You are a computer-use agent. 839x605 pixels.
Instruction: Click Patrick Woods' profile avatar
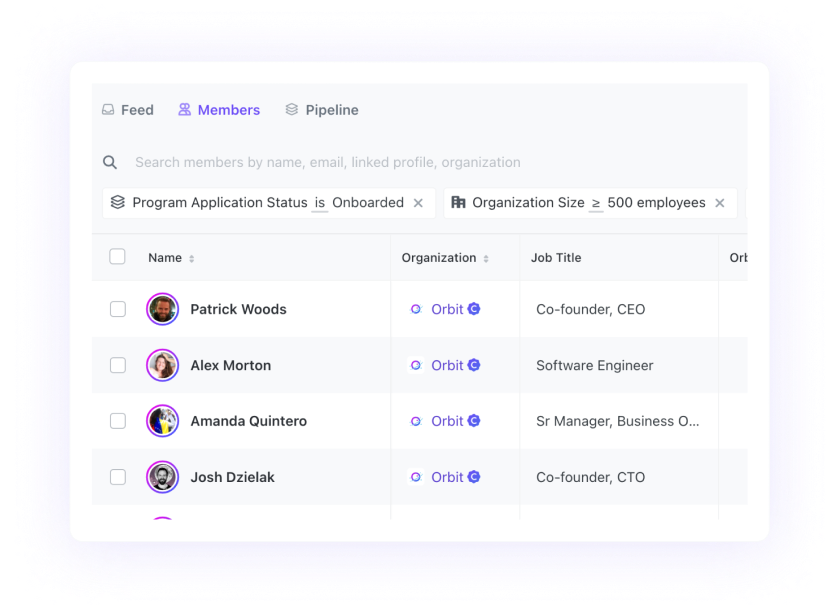point(162,309)
